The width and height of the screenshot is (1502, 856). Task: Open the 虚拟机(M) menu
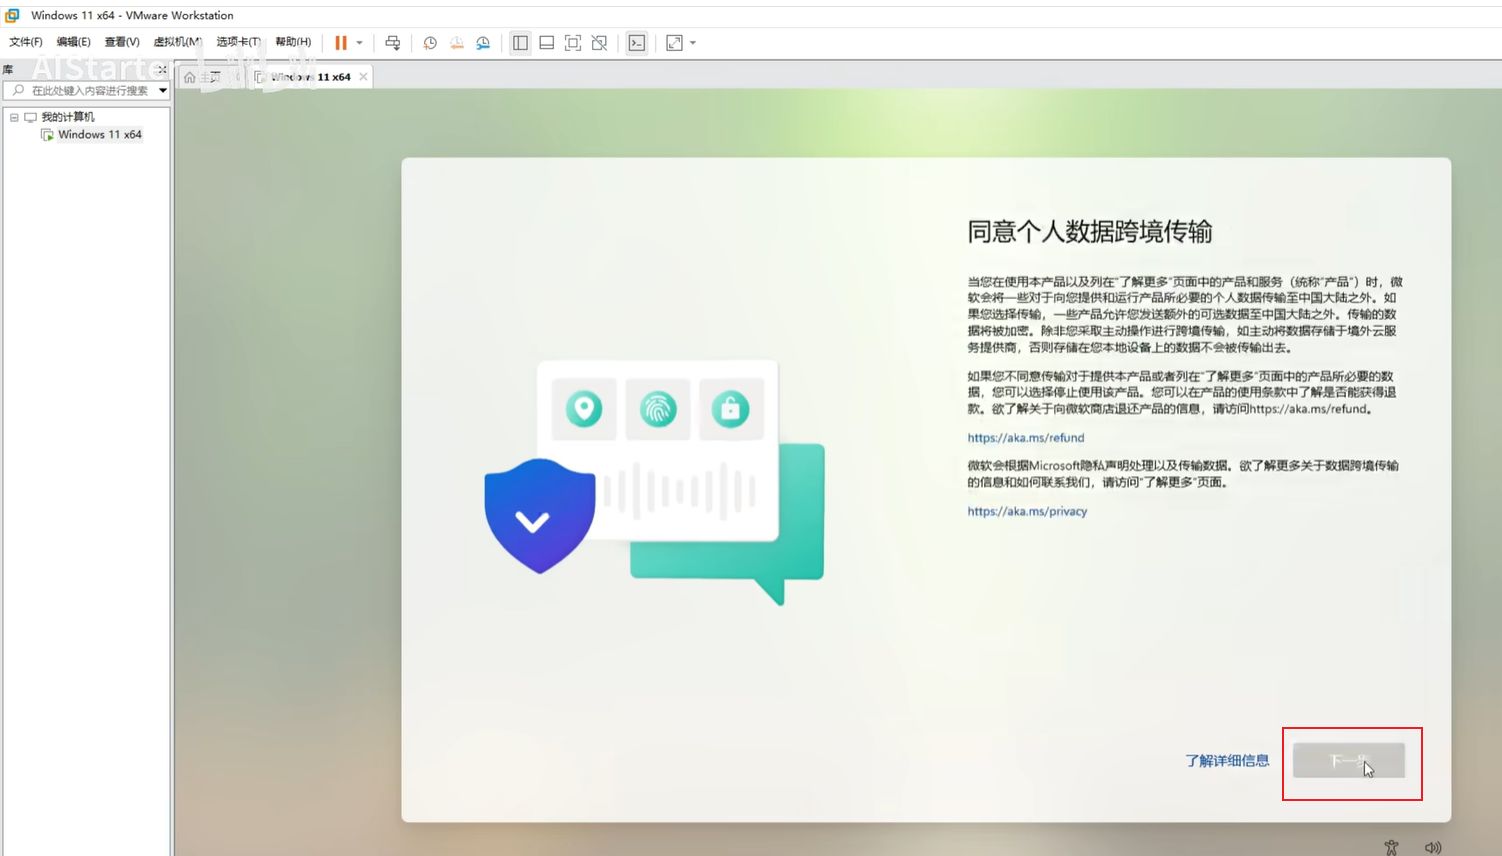pos(177,42)
